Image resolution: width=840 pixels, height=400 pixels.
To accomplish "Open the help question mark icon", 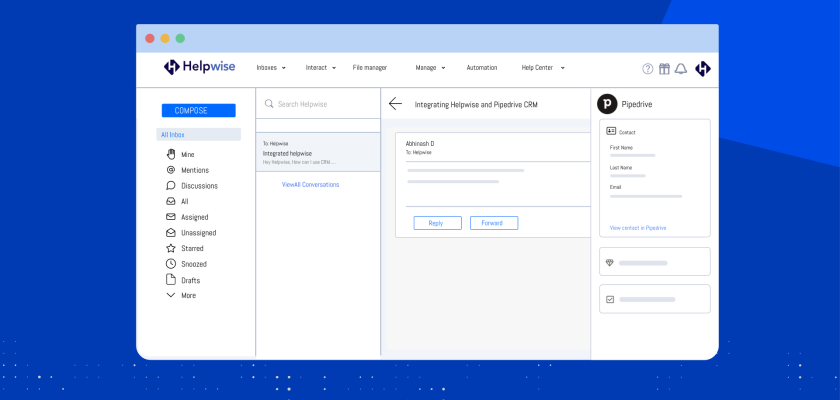I will click(x=648, y=69).
